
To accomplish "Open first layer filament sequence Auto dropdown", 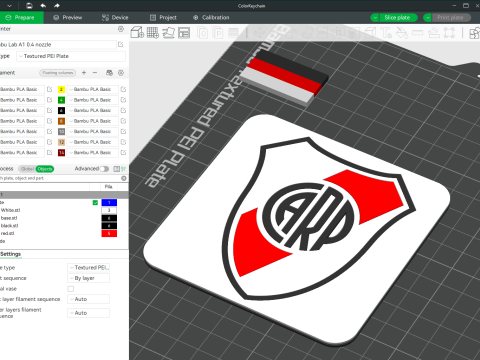I will pos(89,299).
